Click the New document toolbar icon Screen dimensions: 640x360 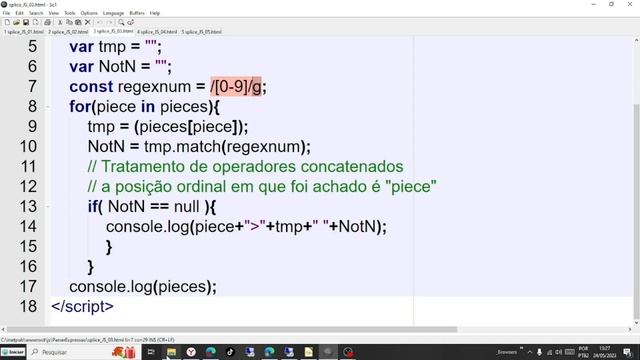[x=7, y=22]
